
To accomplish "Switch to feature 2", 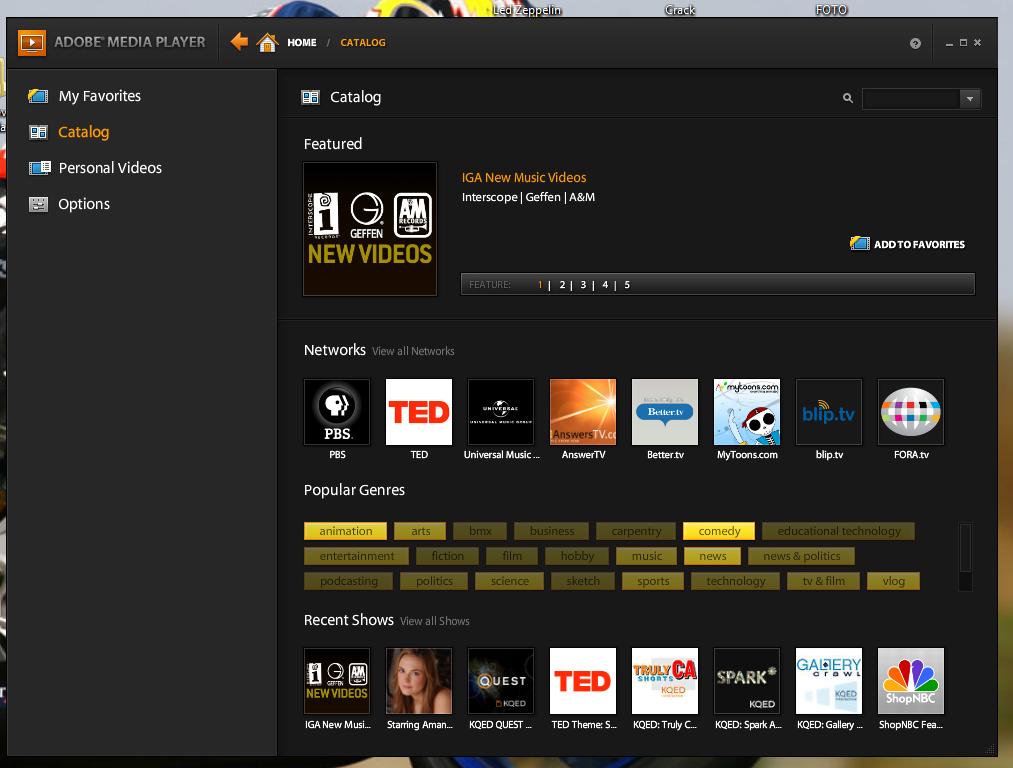I will 562,285.
